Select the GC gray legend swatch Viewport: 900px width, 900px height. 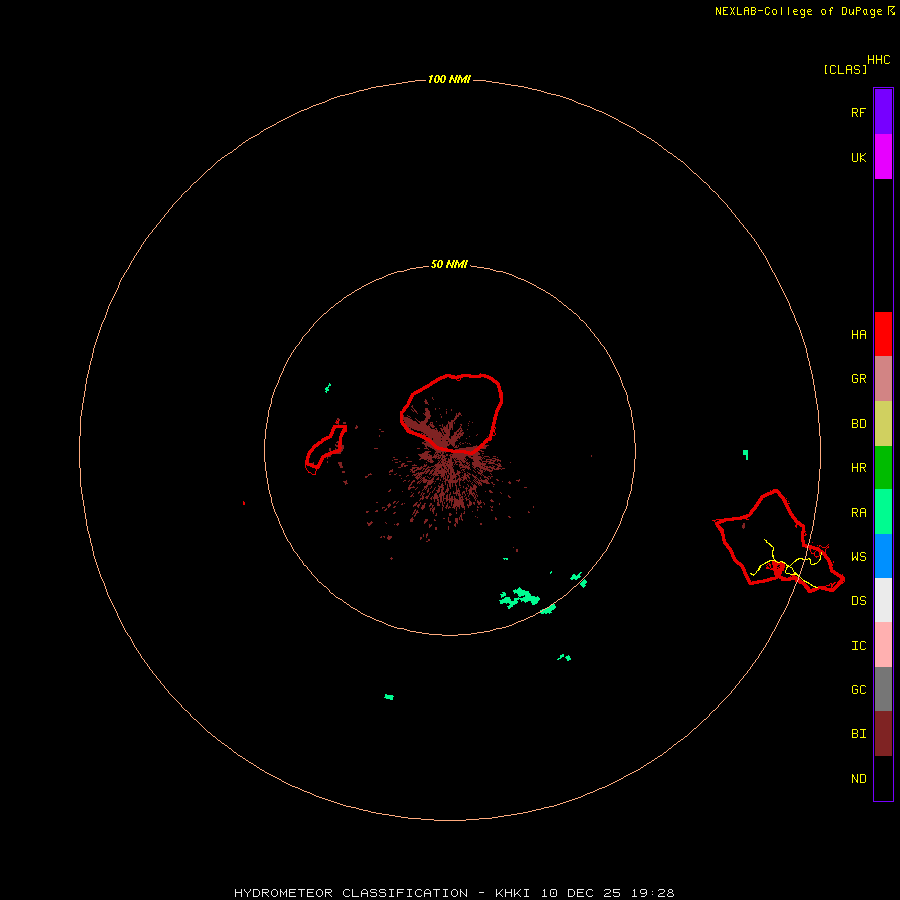click(883, 689)
